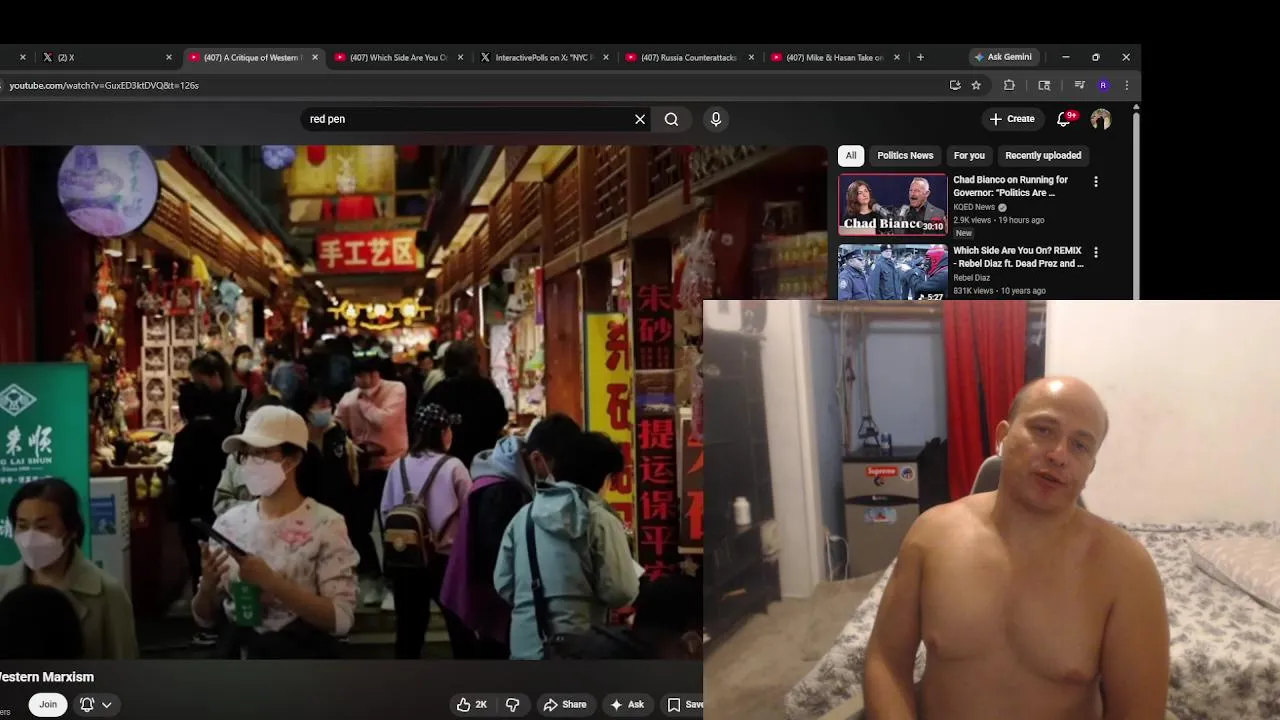Viewport: 1280px width, 720px height.
Task: Save the video to a playlist
Action: pyautogui.click(x=684, y=704)
